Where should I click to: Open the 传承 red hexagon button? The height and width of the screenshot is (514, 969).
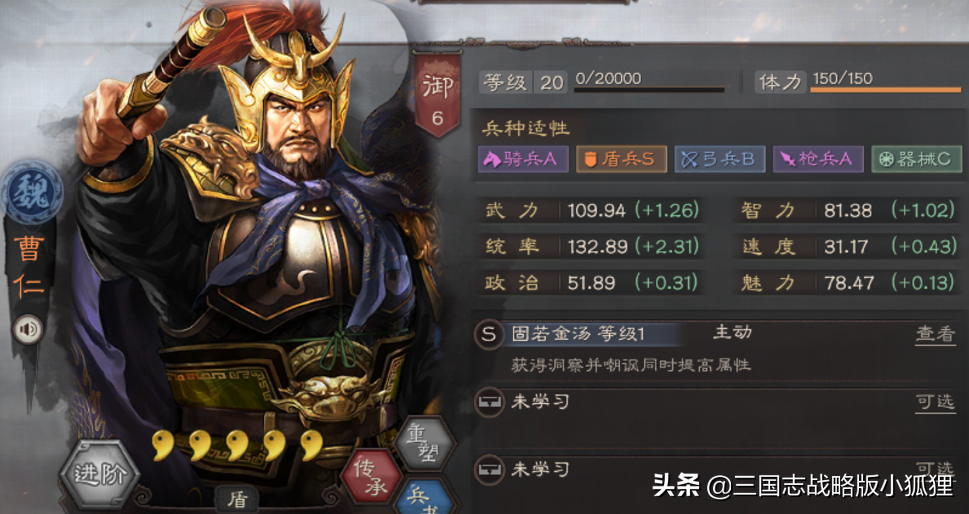tap(372, 476)
